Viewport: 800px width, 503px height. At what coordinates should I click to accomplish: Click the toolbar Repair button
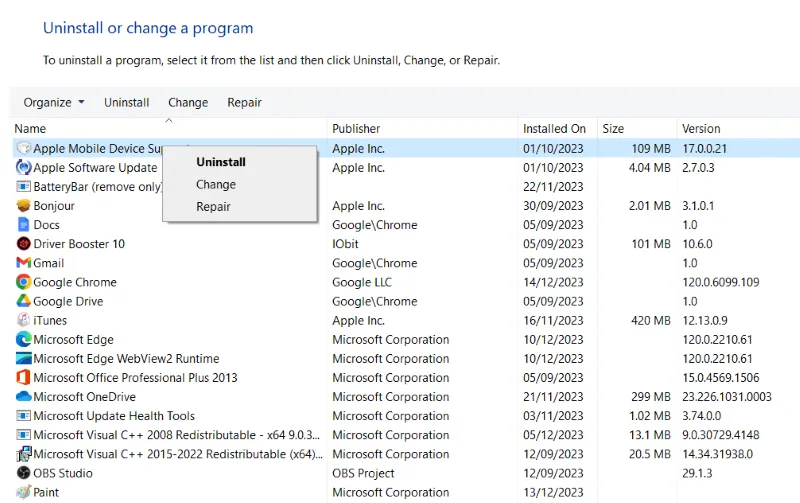coord(244,103)
